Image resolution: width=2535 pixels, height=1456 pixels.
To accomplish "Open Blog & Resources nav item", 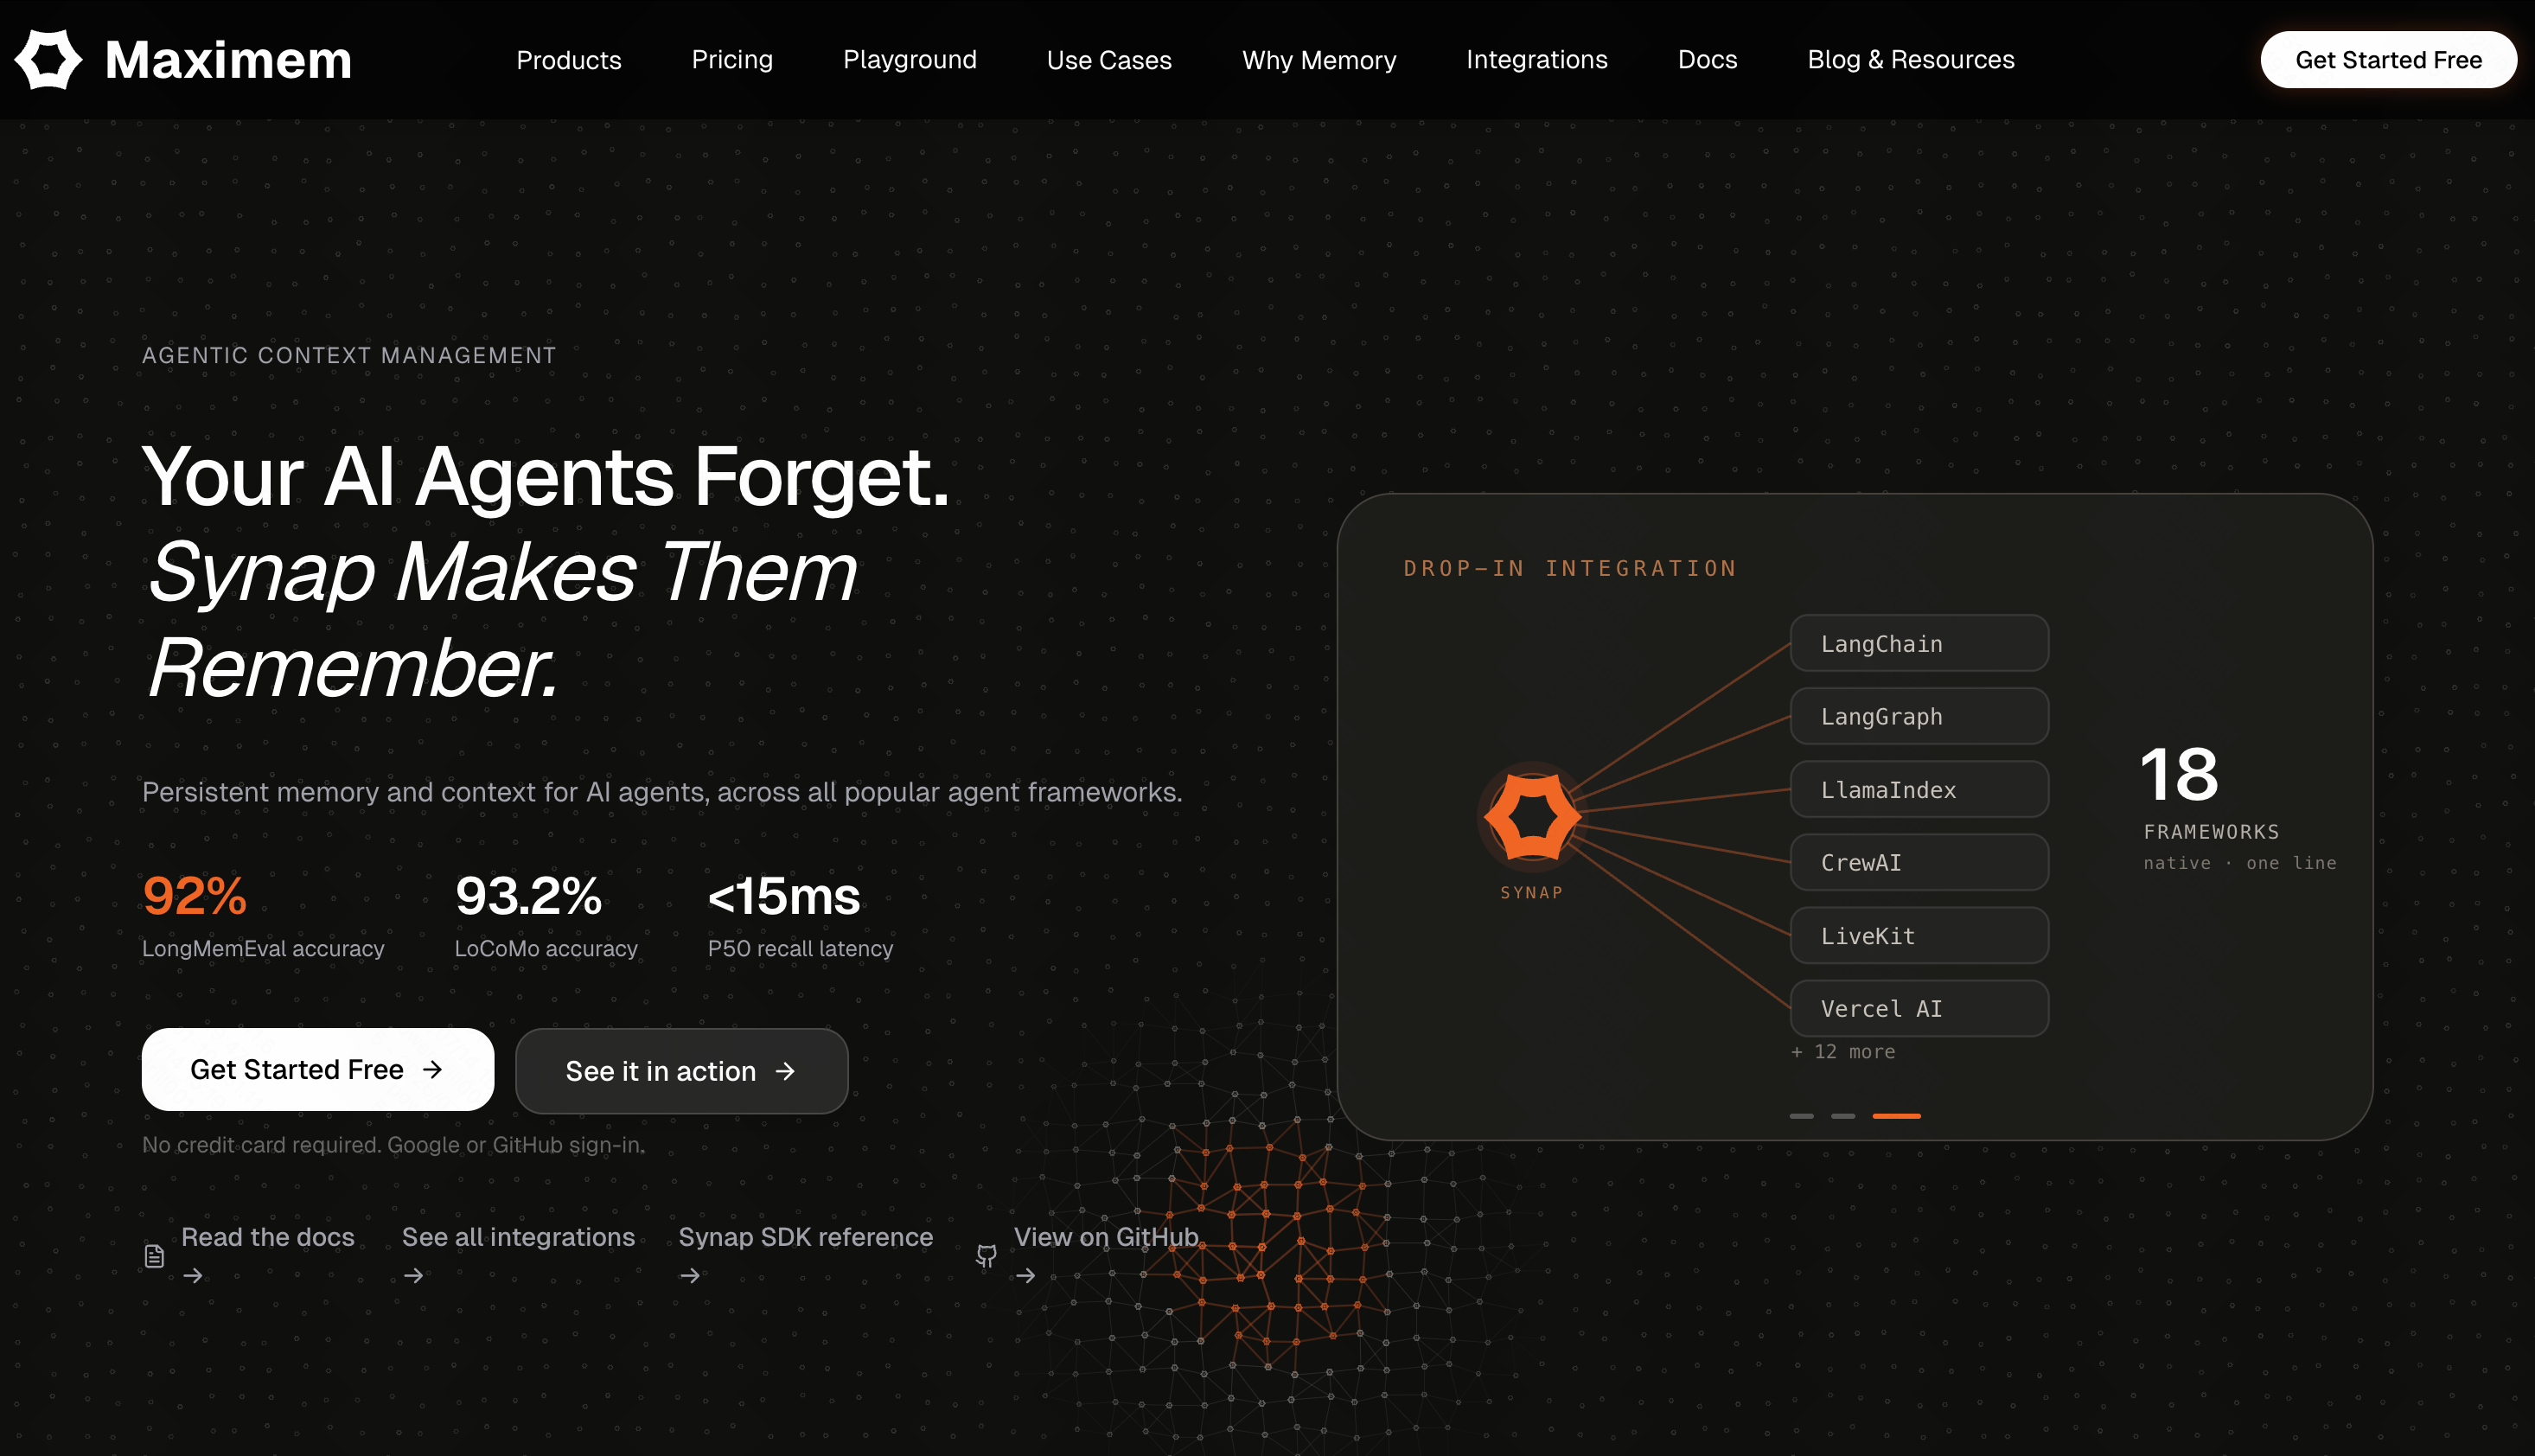I will (x=1910, y=60).
